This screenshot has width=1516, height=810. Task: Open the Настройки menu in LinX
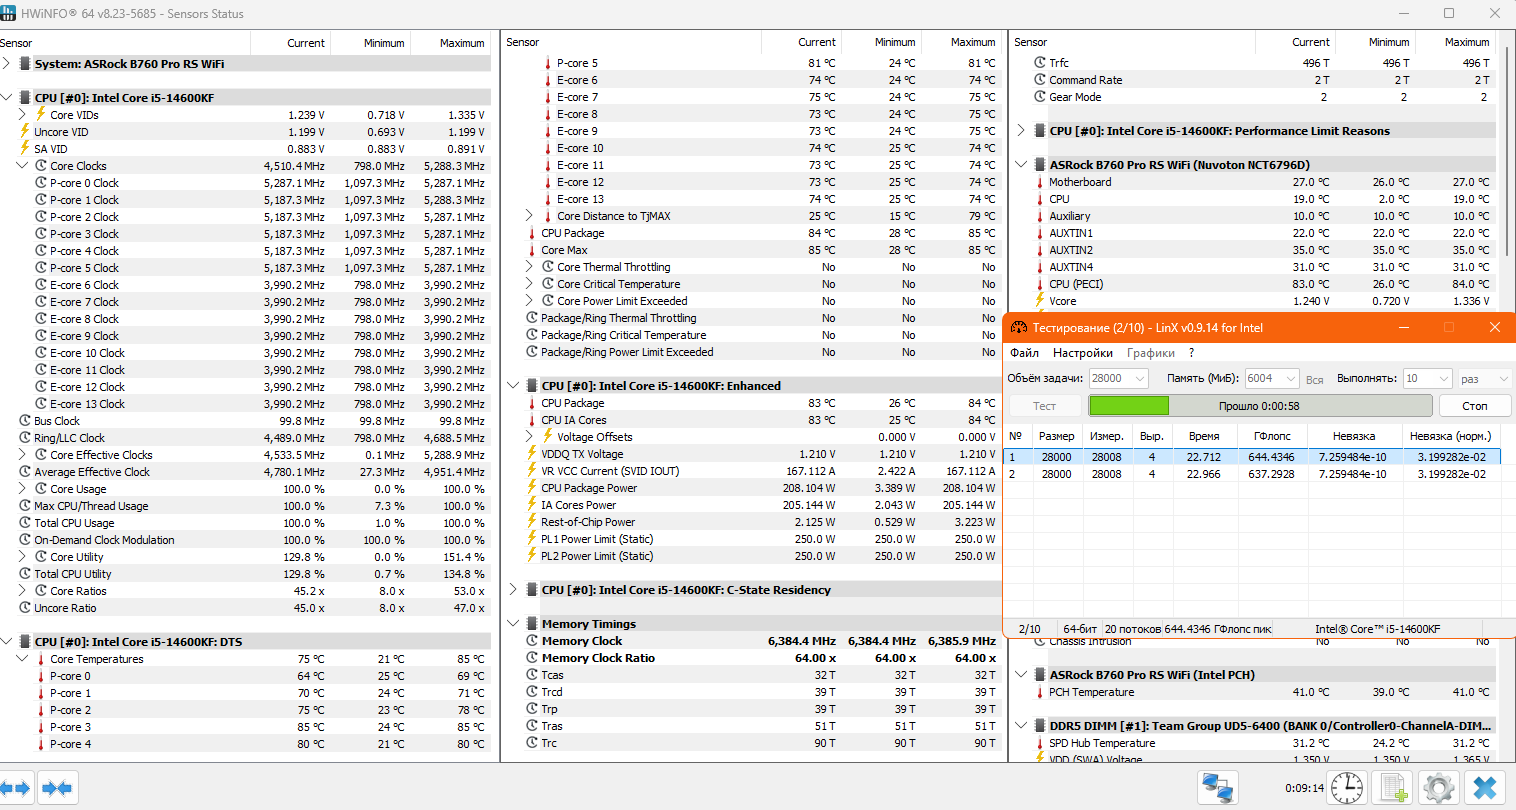click(1083, 353)
